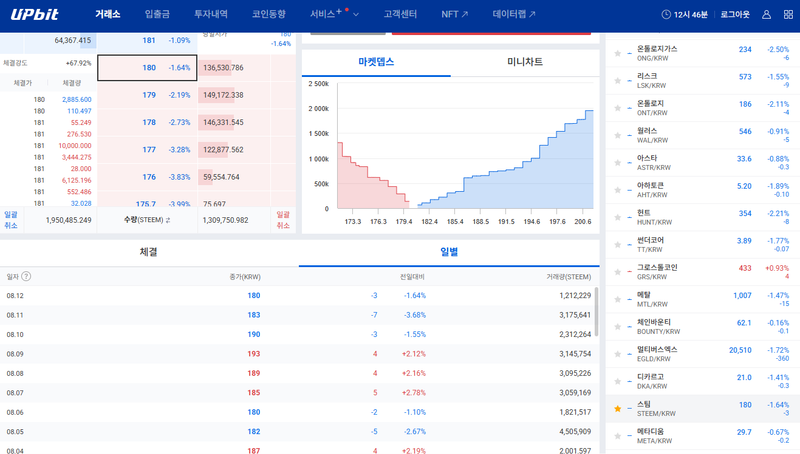The width and height of the screenshot is (800, 454).
Task: Click the 10,000.000 trade volume entry
Action: coord(74,145)
